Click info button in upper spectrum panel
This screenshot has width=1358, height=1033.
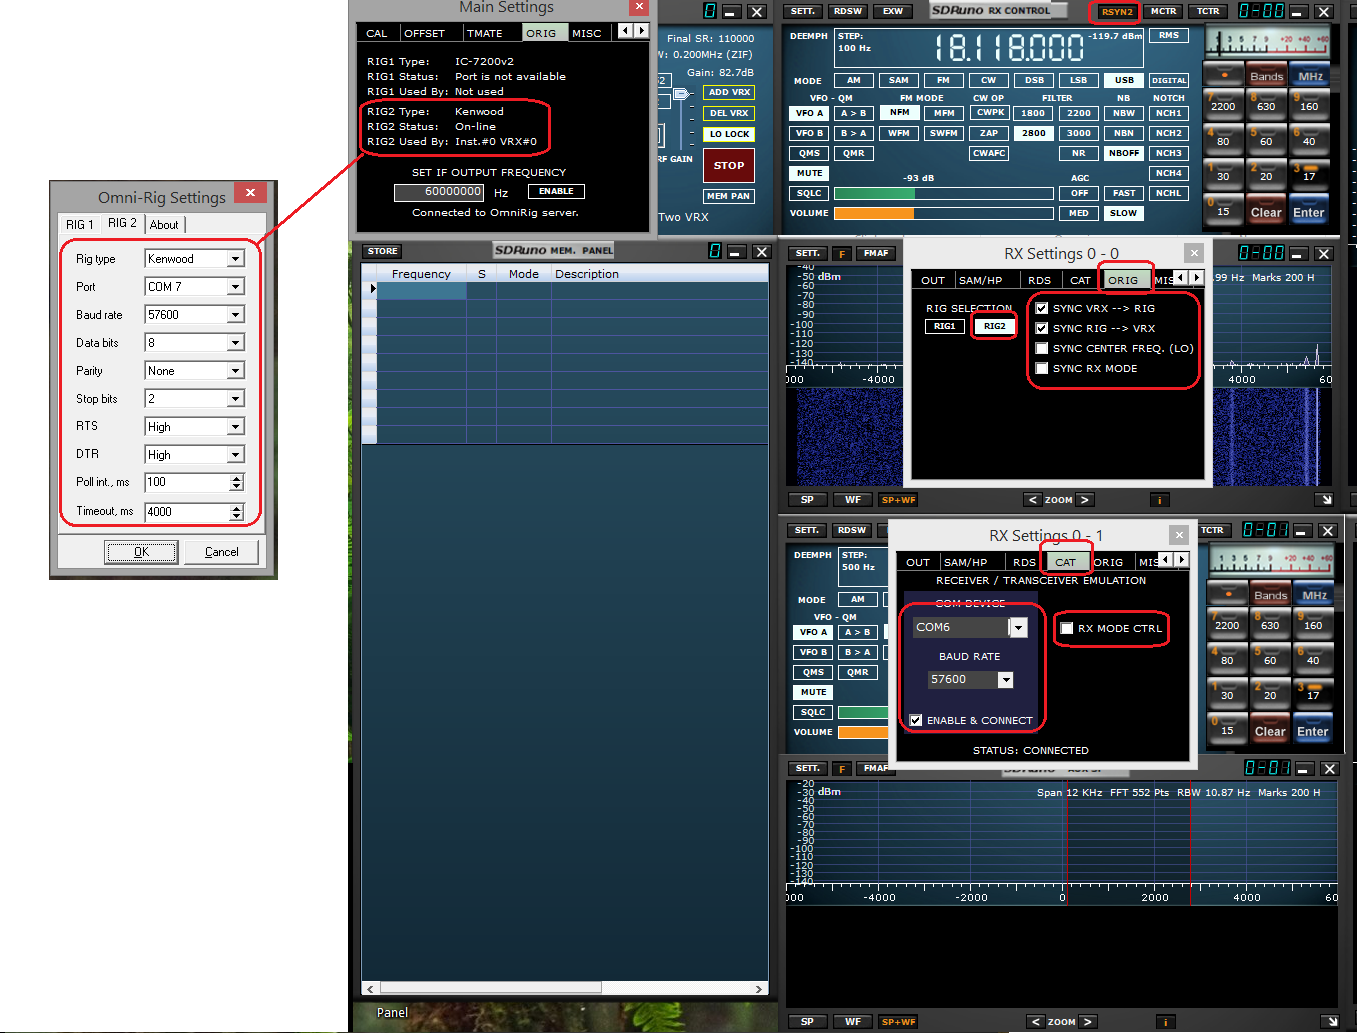pos(1160,500)
